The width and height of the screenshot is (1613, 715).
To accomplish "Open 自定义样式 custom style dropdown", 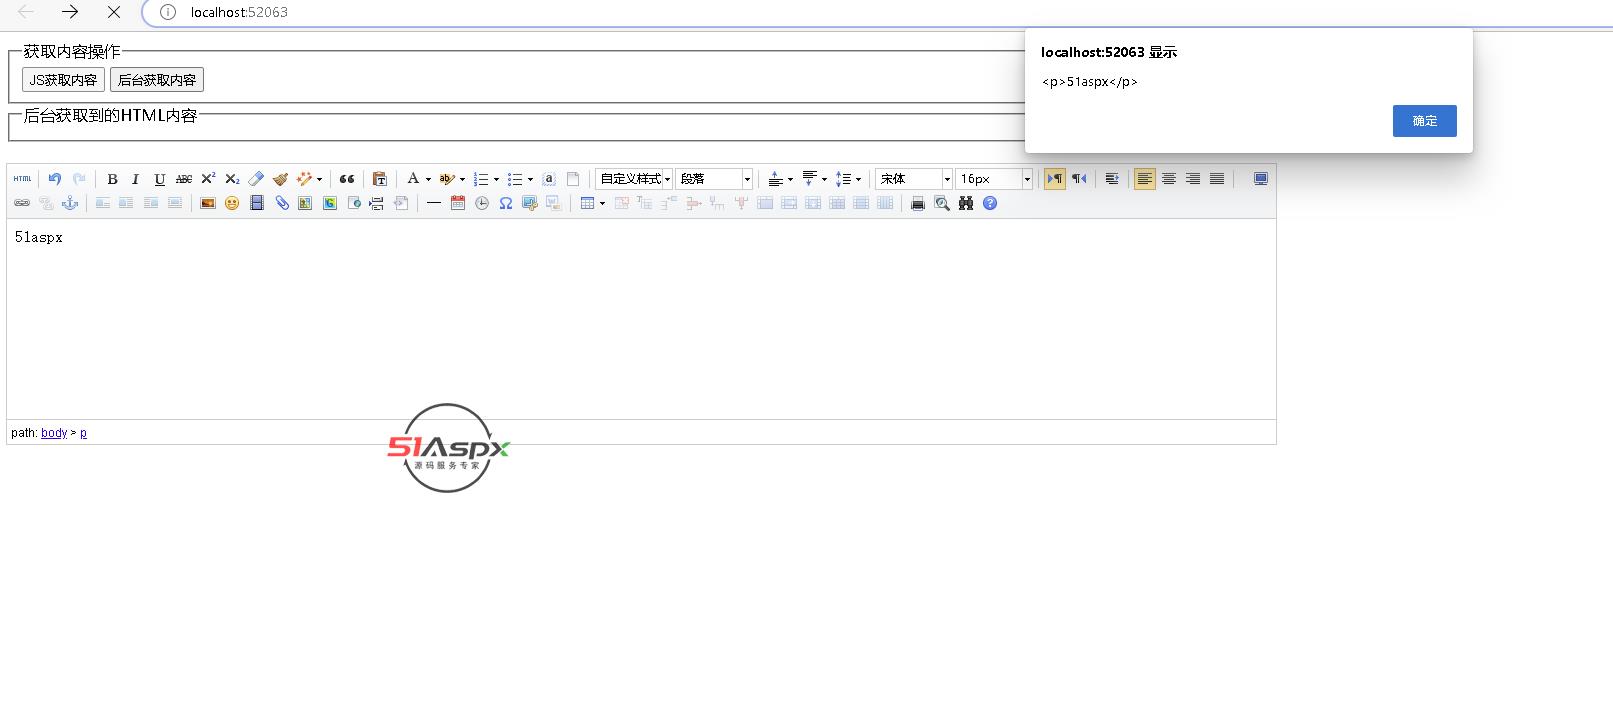I will pos(634,179).
